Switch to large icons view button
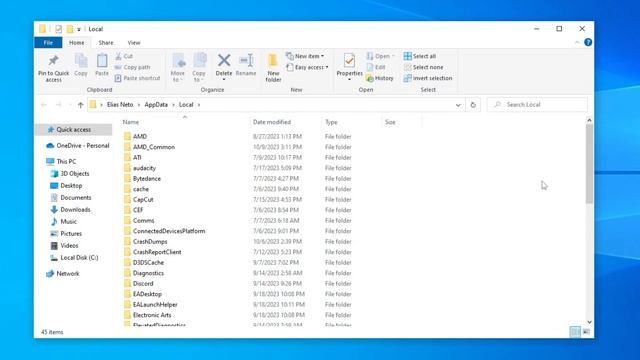 [586, 332]
